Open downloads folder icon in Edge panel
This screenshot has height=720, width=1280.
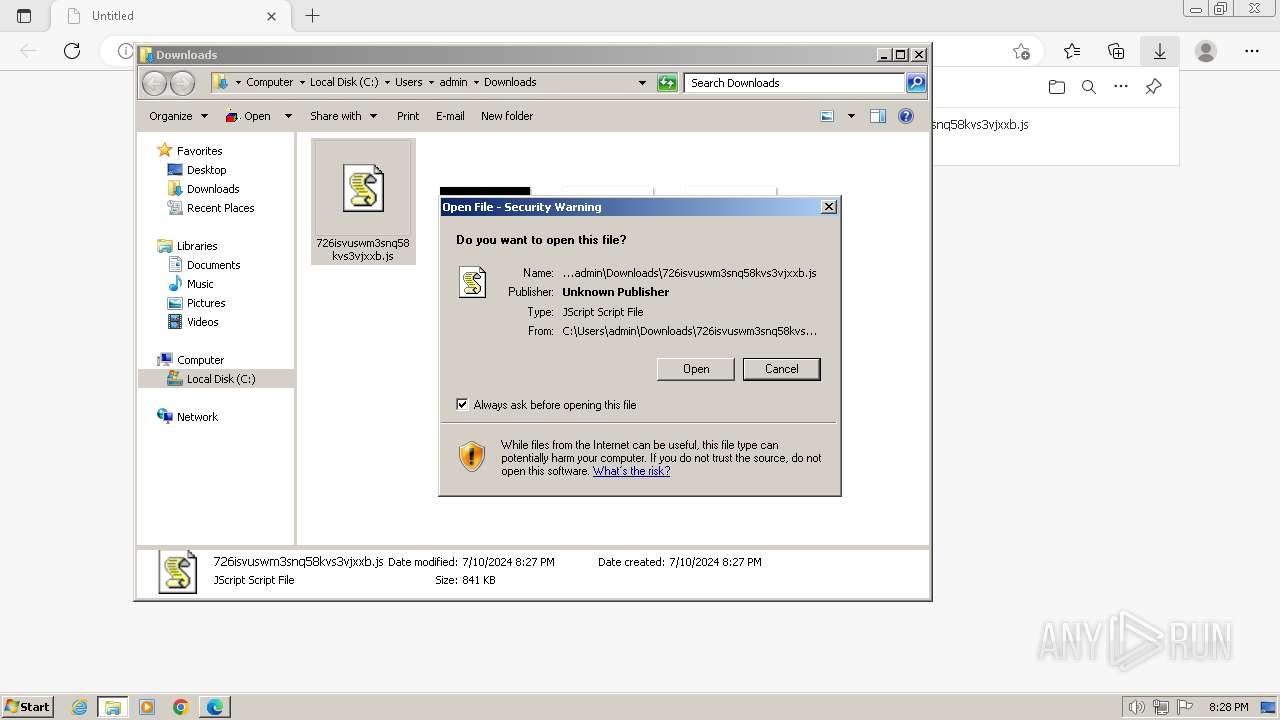[x=1057, y=87]
